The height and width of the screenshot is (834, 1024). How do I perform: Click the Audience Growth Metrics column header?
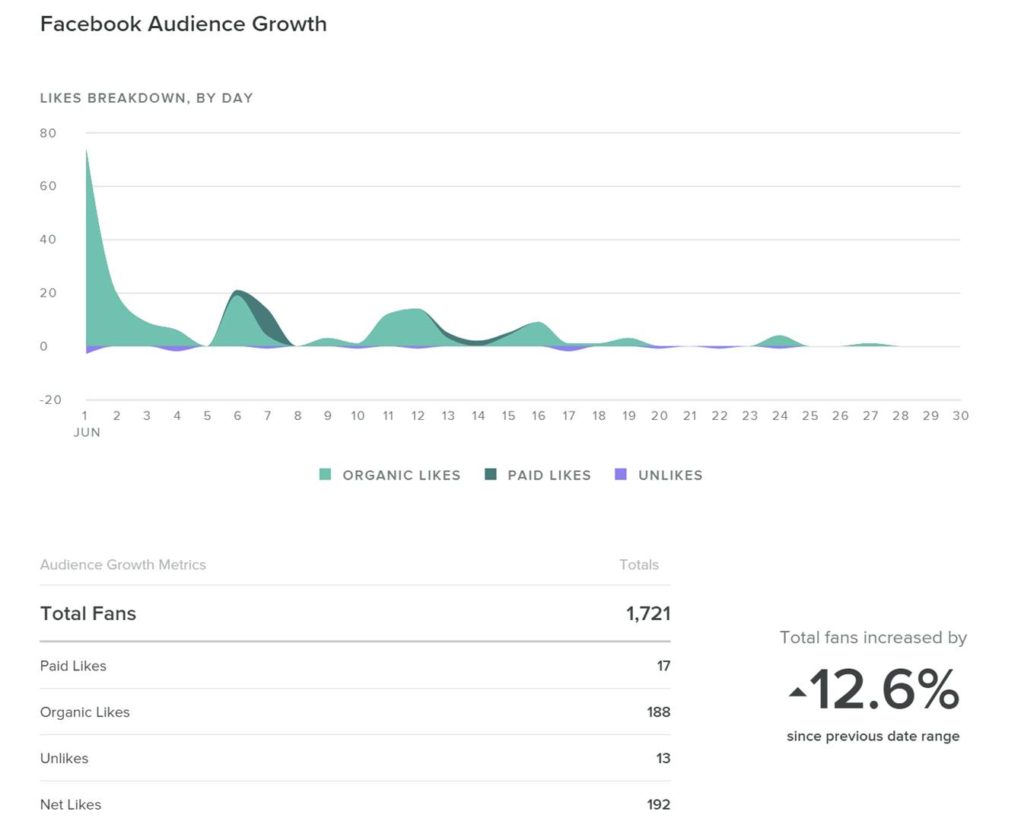(123, 564)
